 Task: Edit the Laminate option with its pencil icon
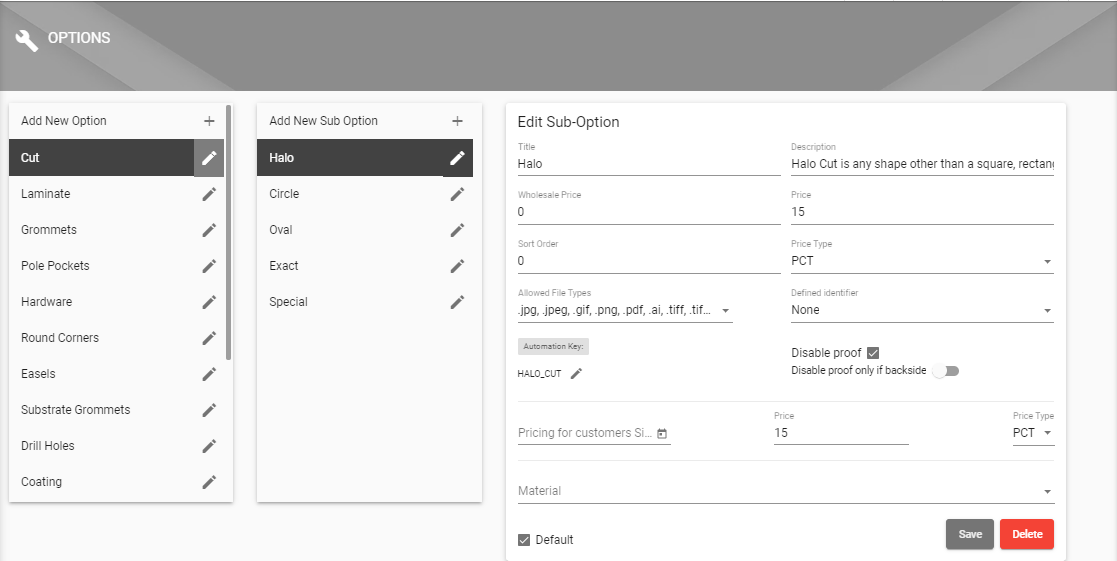209,194
